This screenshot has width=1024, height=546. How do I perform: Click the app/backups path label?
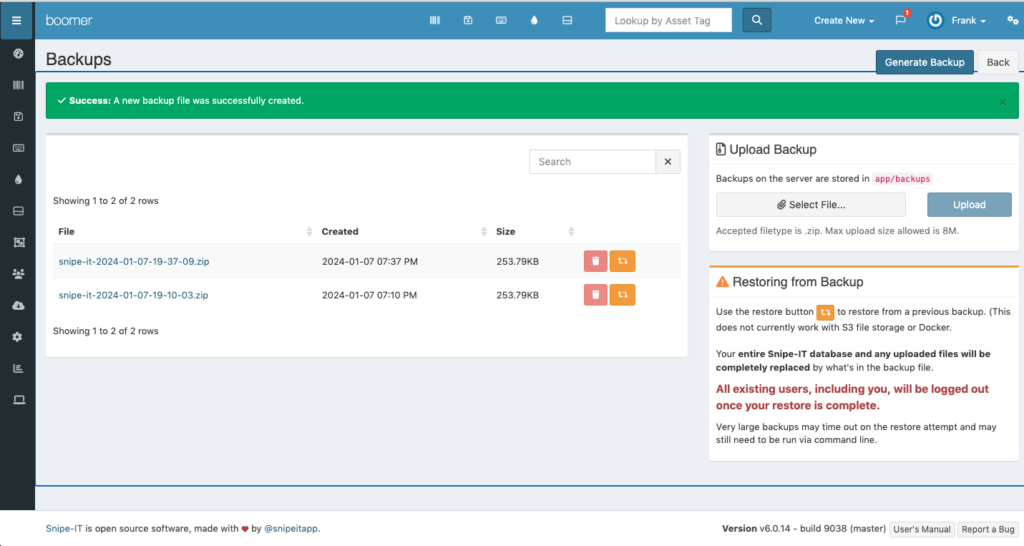(903, 179)
